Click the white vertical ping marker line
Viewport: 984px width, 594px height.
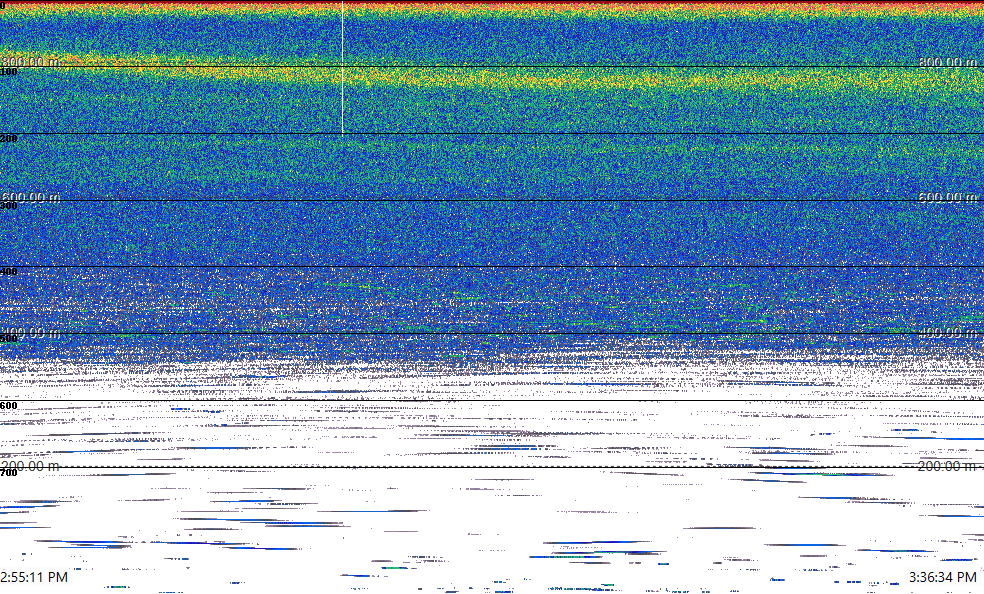[x=343, y=67]
